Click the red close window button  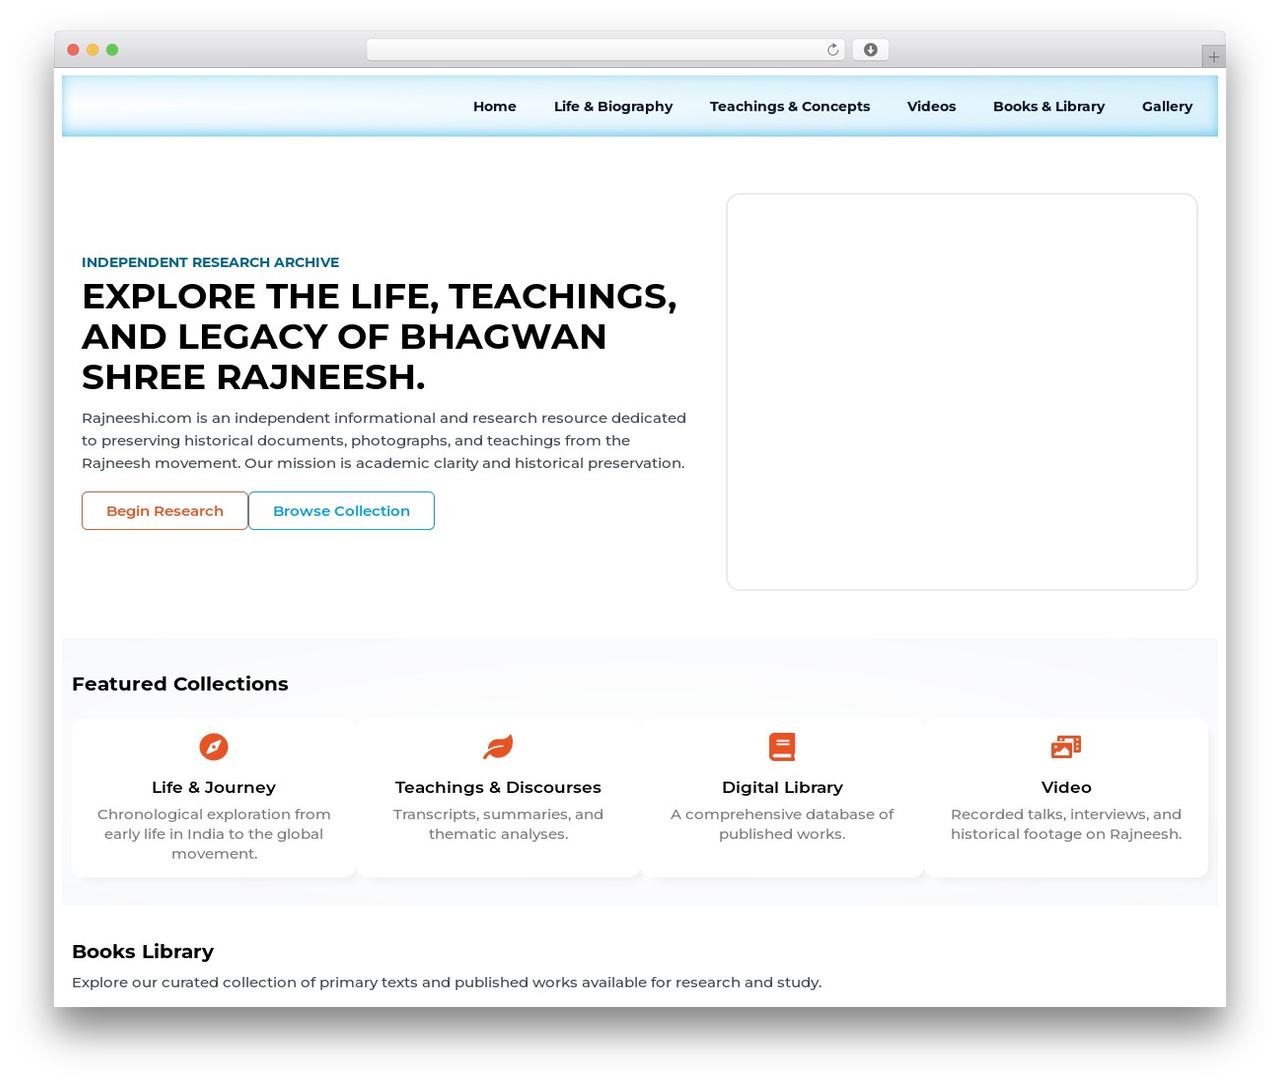tap(73, 50)
